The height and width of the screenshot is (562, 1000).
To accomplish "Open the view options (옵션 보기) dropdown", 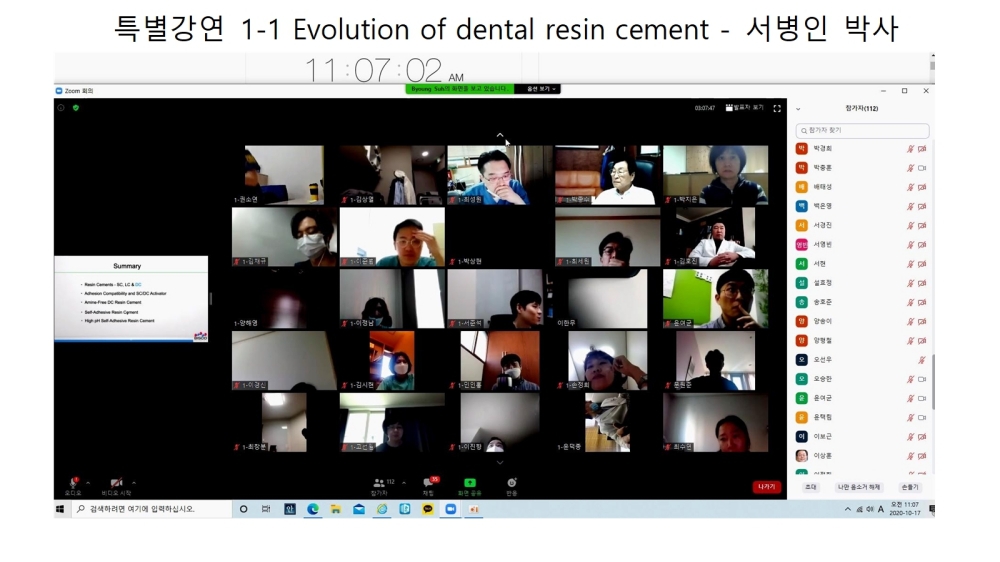I will [537, 89].
